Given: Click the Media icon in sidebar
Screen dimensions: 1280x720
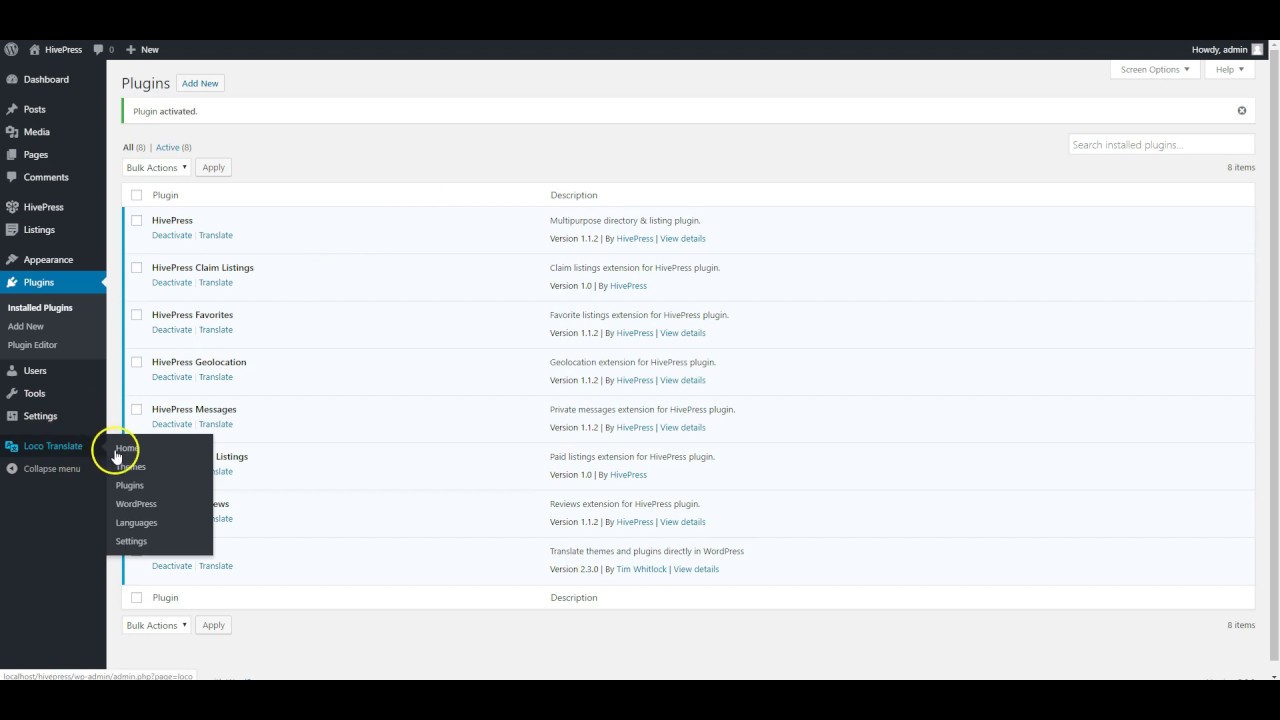Looking at the screenshot, I should tap(12, 132).
